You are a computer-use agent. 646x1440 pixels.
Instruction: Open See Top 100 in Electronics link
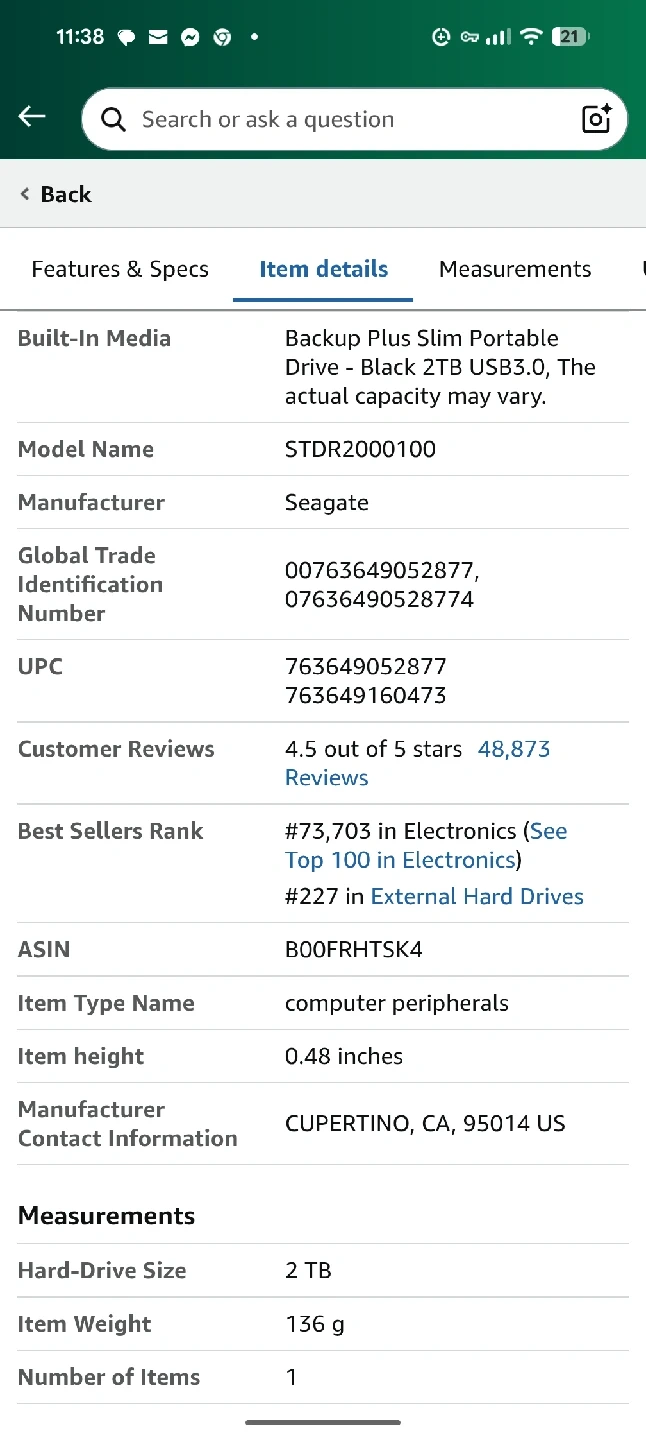click(426, 845)
